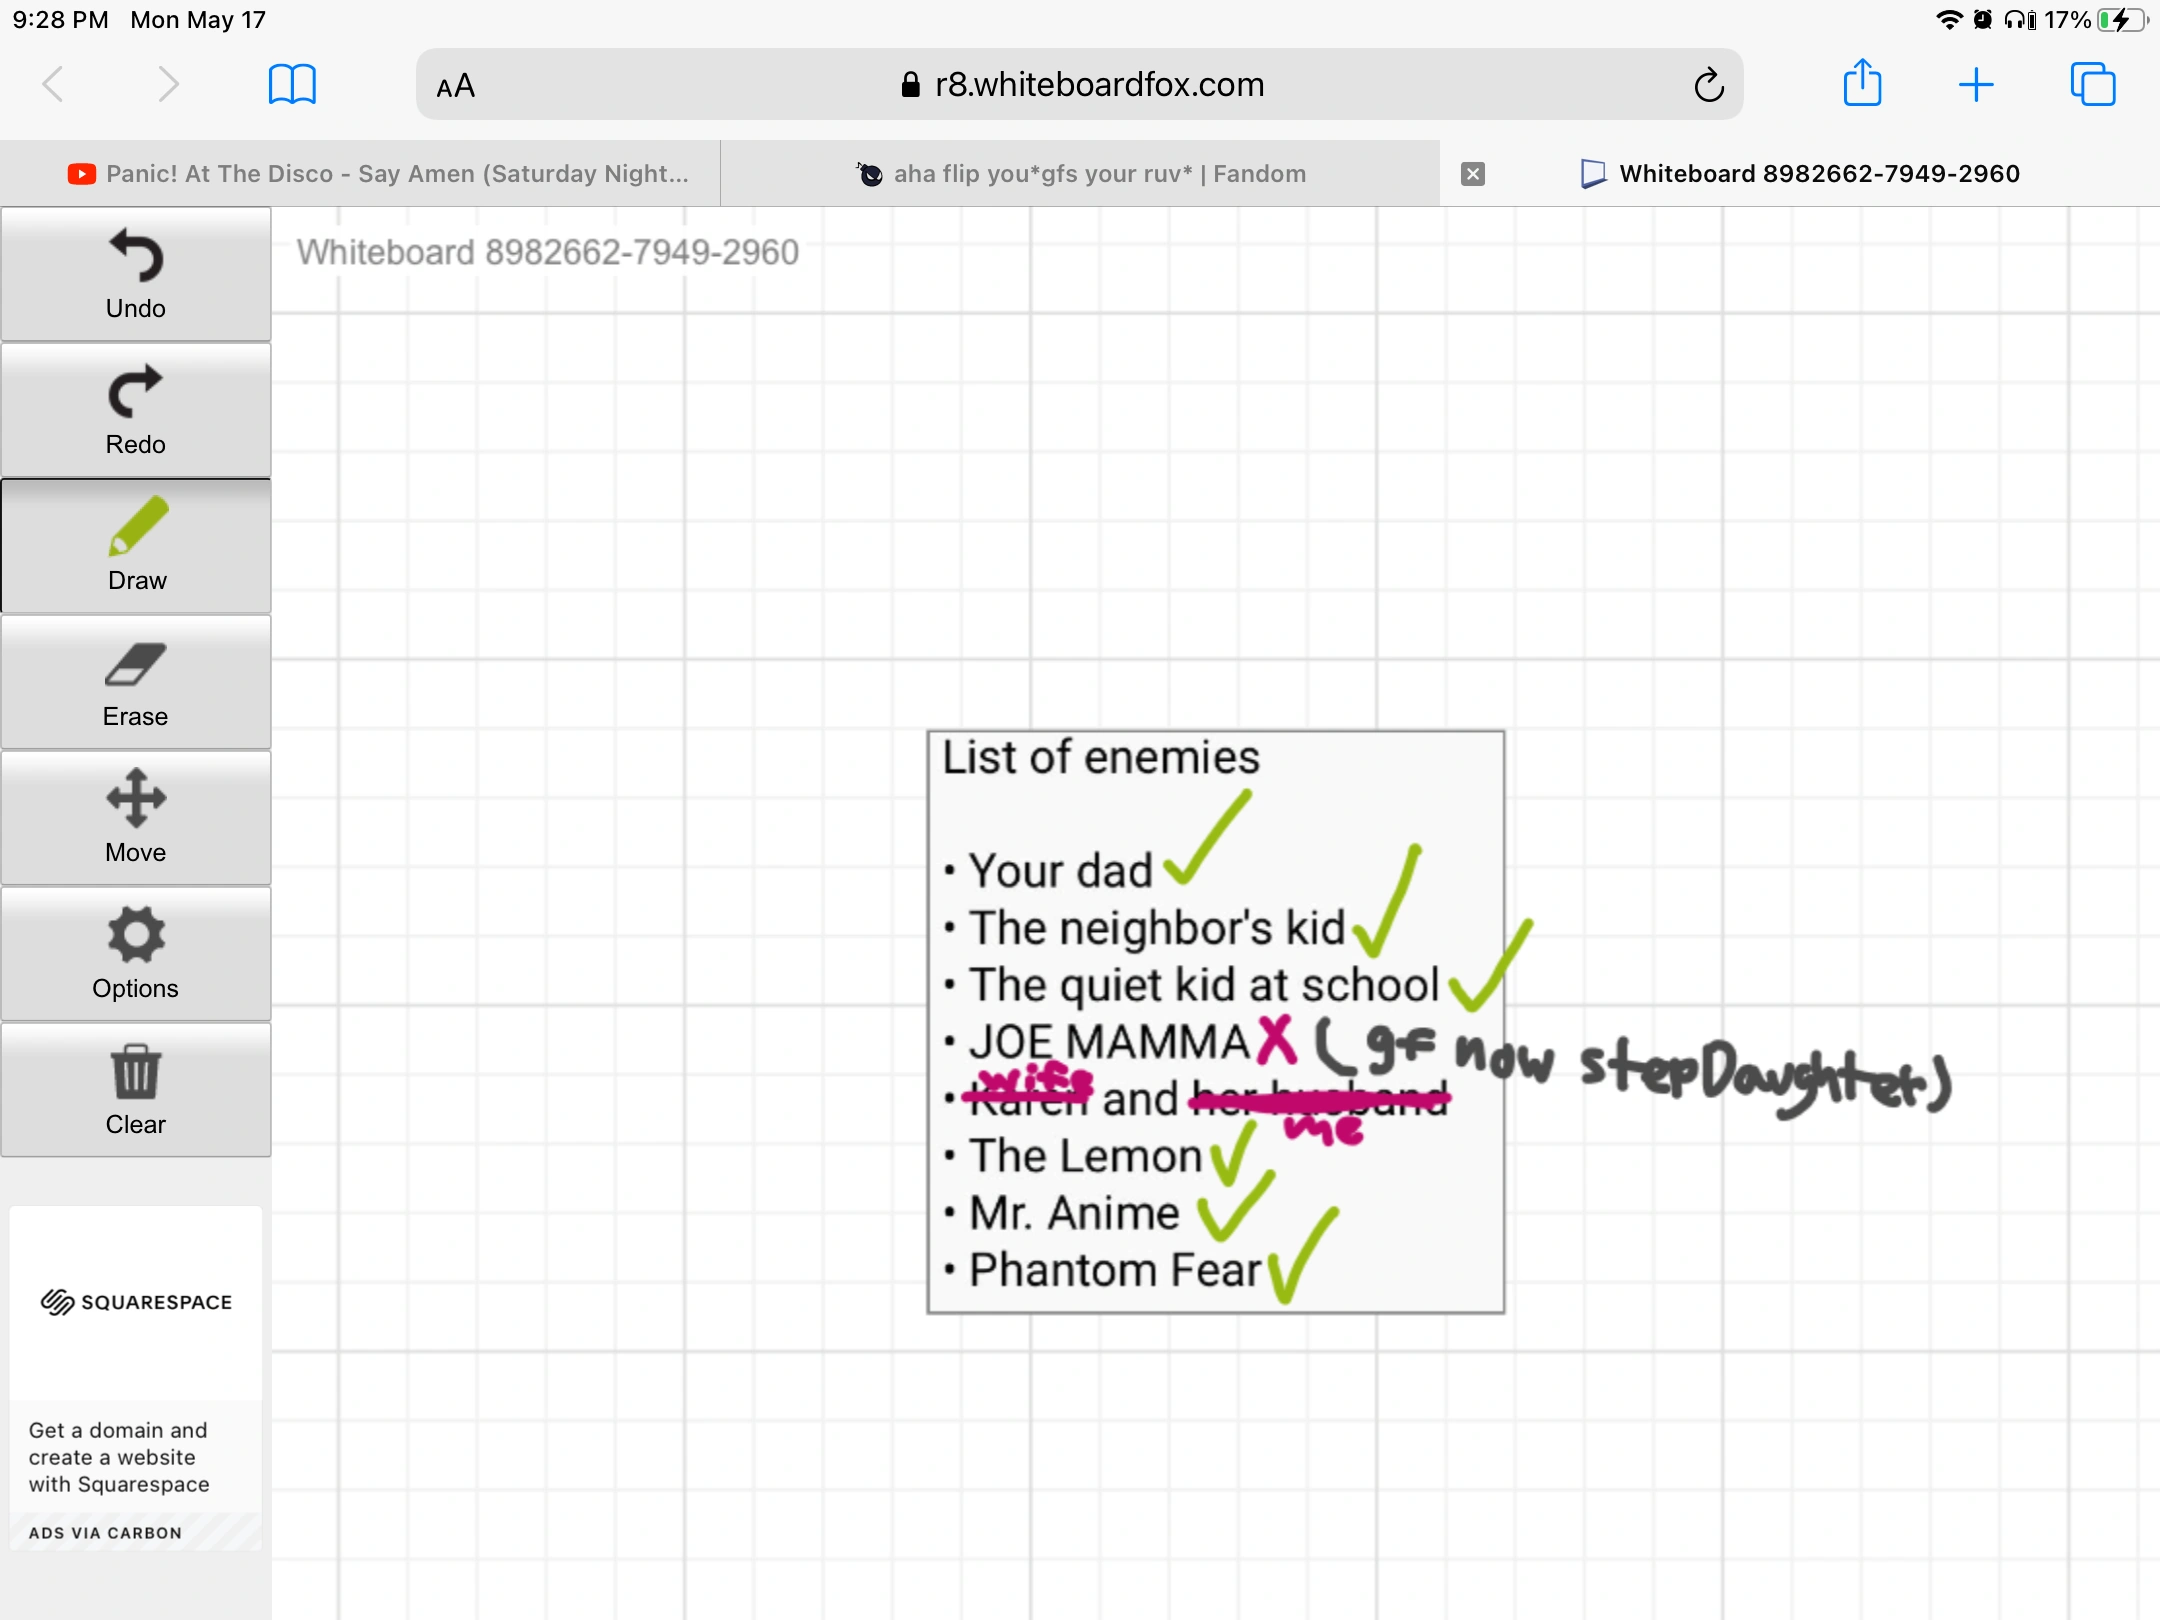The image size is (2160, 1620).
Task: Click the Redo arrow button
Action: point(135,411)
